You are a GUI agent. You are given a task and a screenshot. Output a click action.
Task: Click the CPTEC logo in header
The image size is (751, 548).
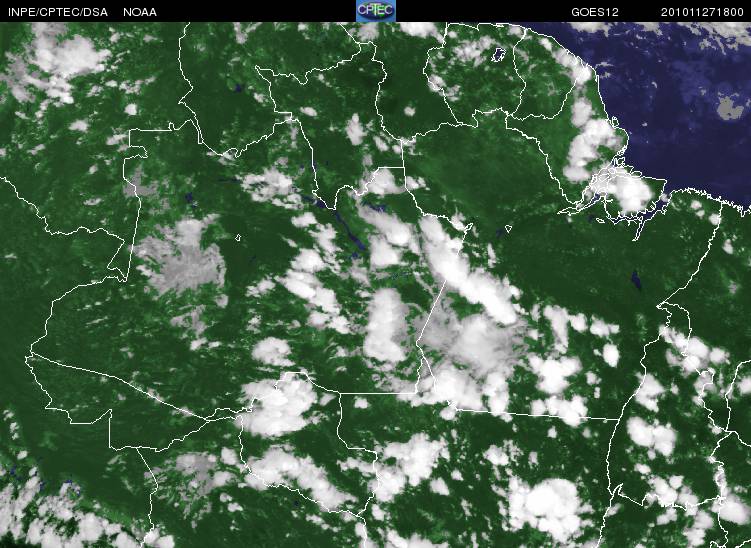click(376, 11)
